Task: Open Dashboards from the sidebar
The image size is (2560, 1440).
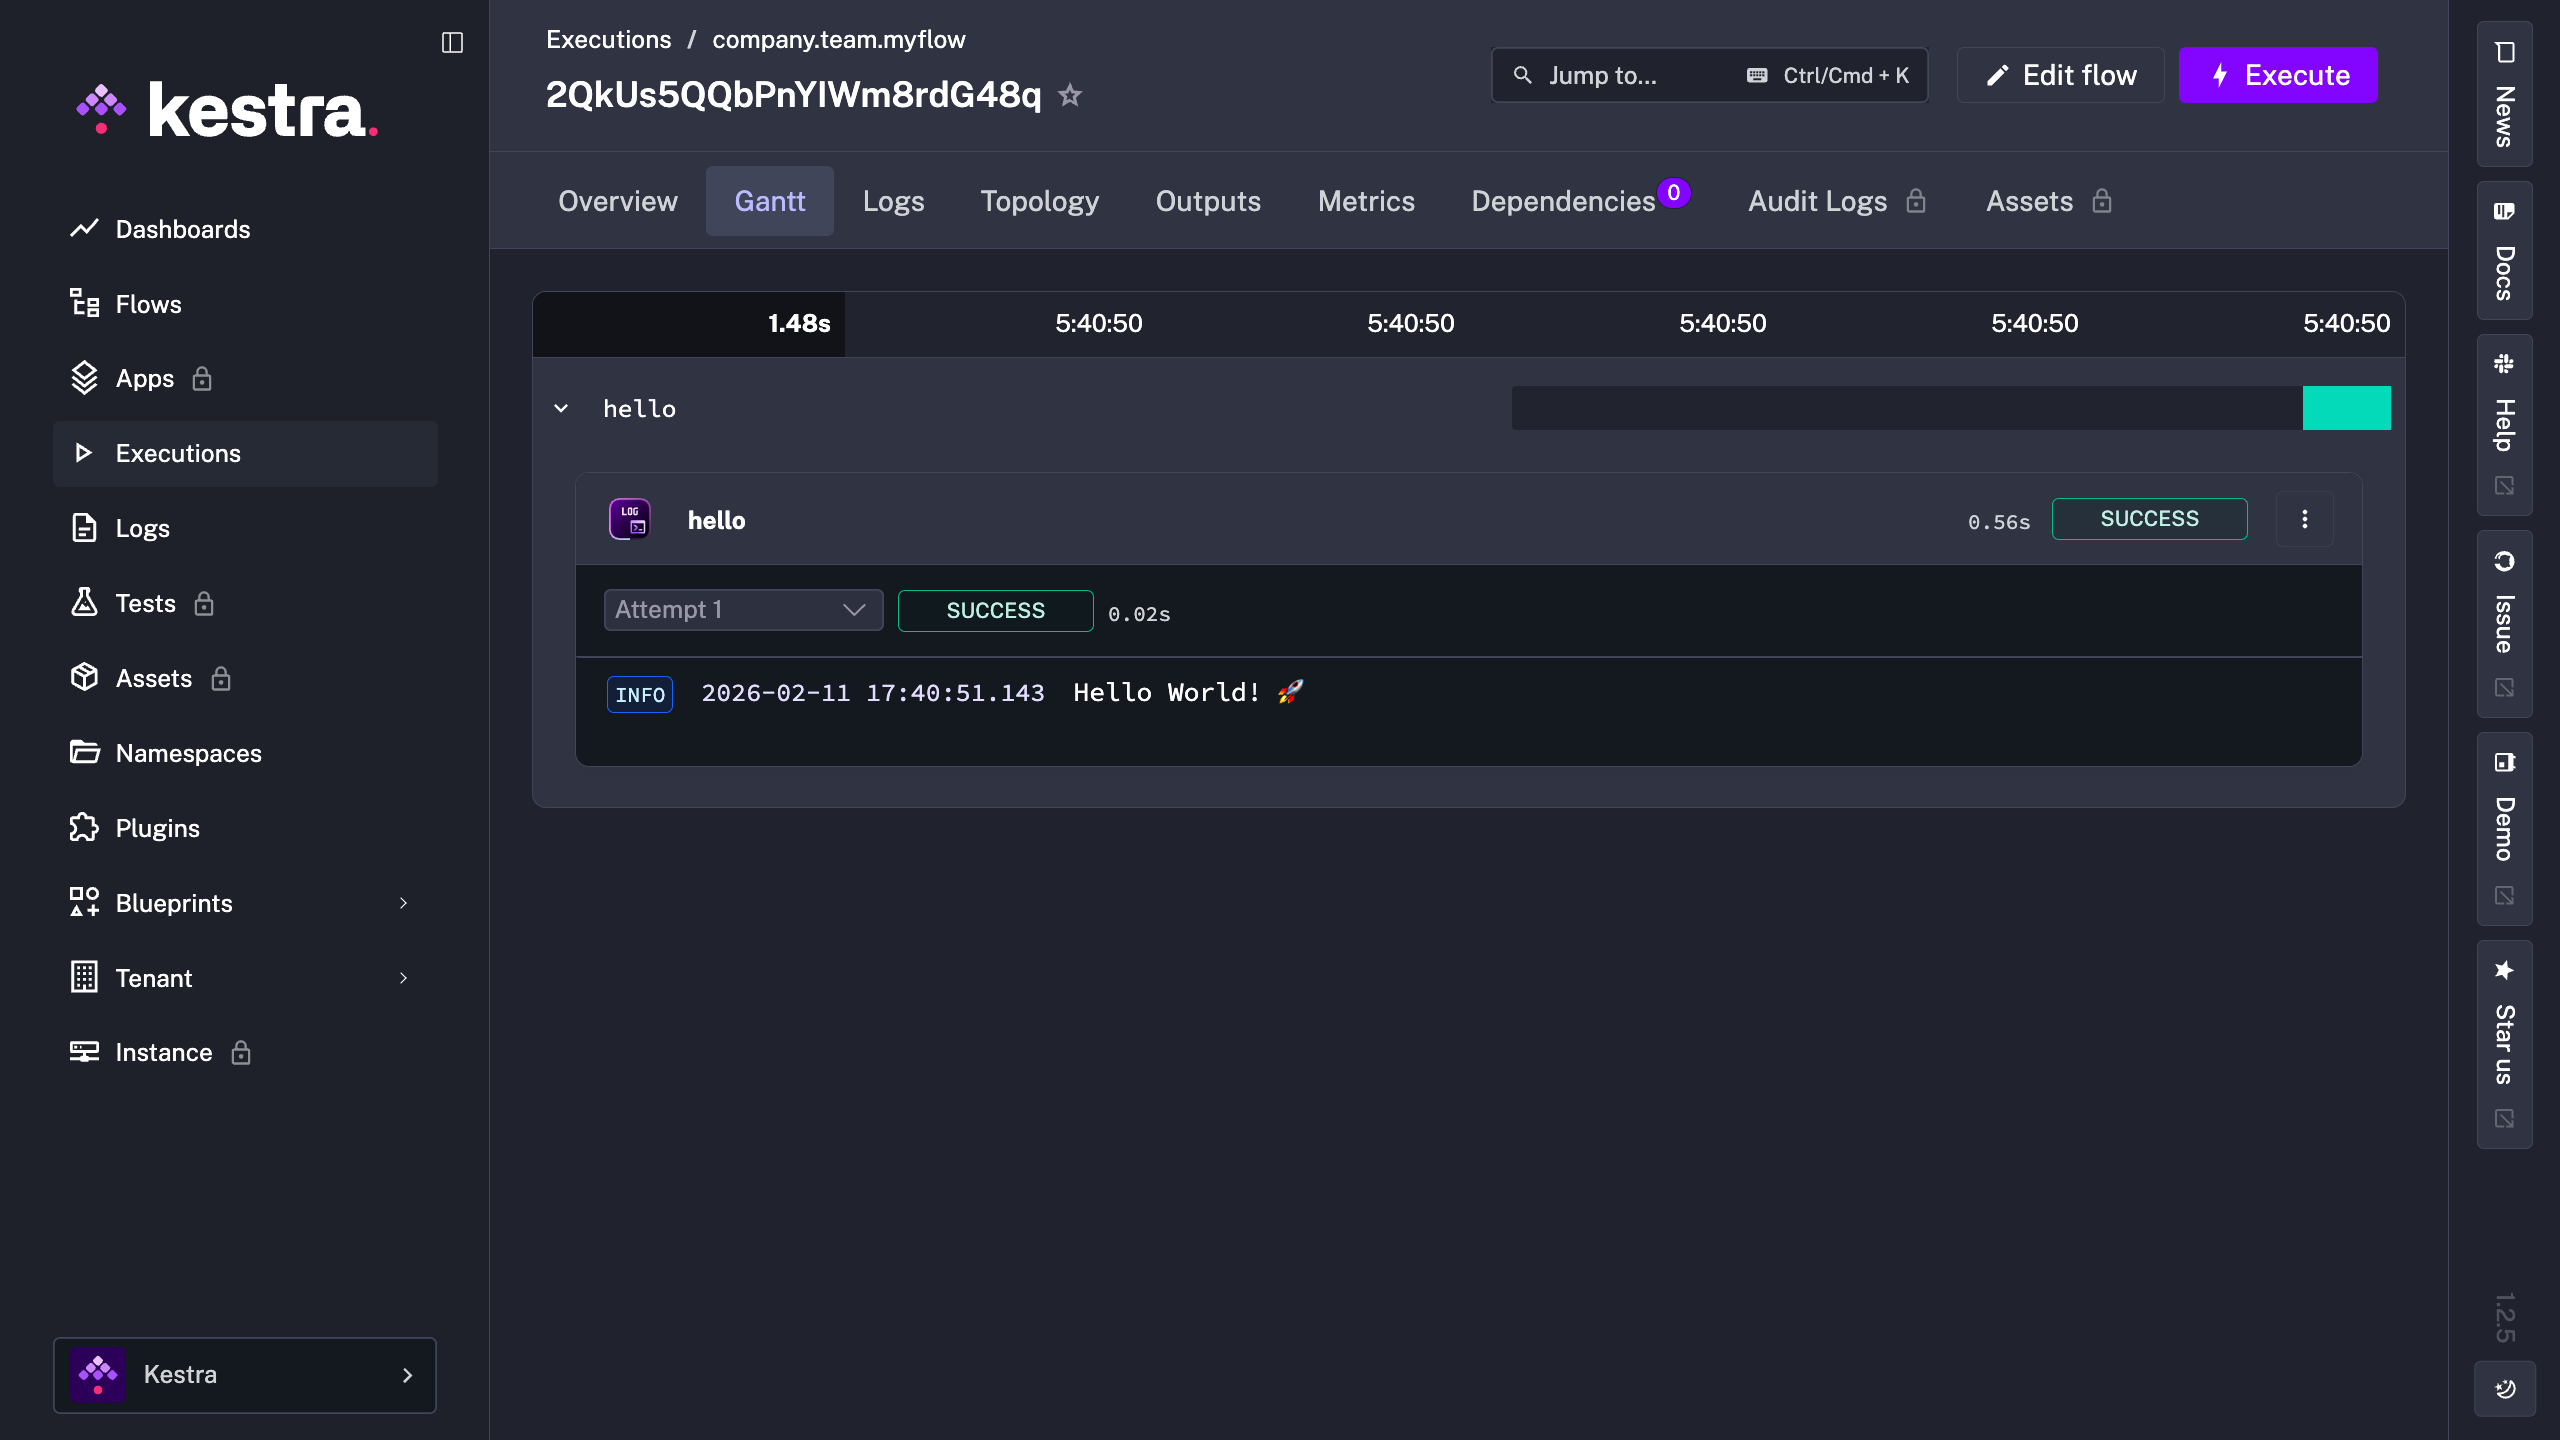Action: click(x=182, y=229)
